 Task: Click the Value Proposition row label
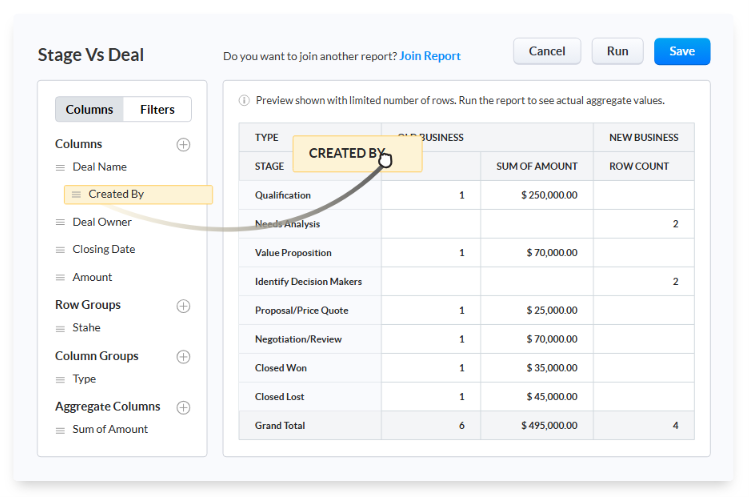pyautogui.click(x=293, y=252)
